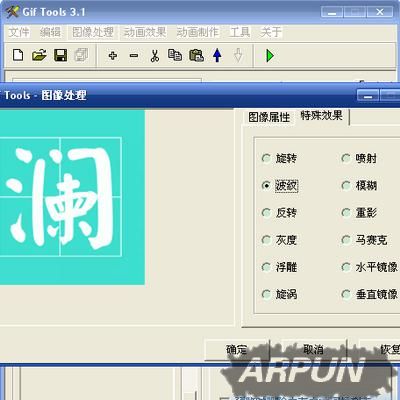The image size is (400, 400).
Task: Open the 动画制作 menu
Action: click(198, 32)
